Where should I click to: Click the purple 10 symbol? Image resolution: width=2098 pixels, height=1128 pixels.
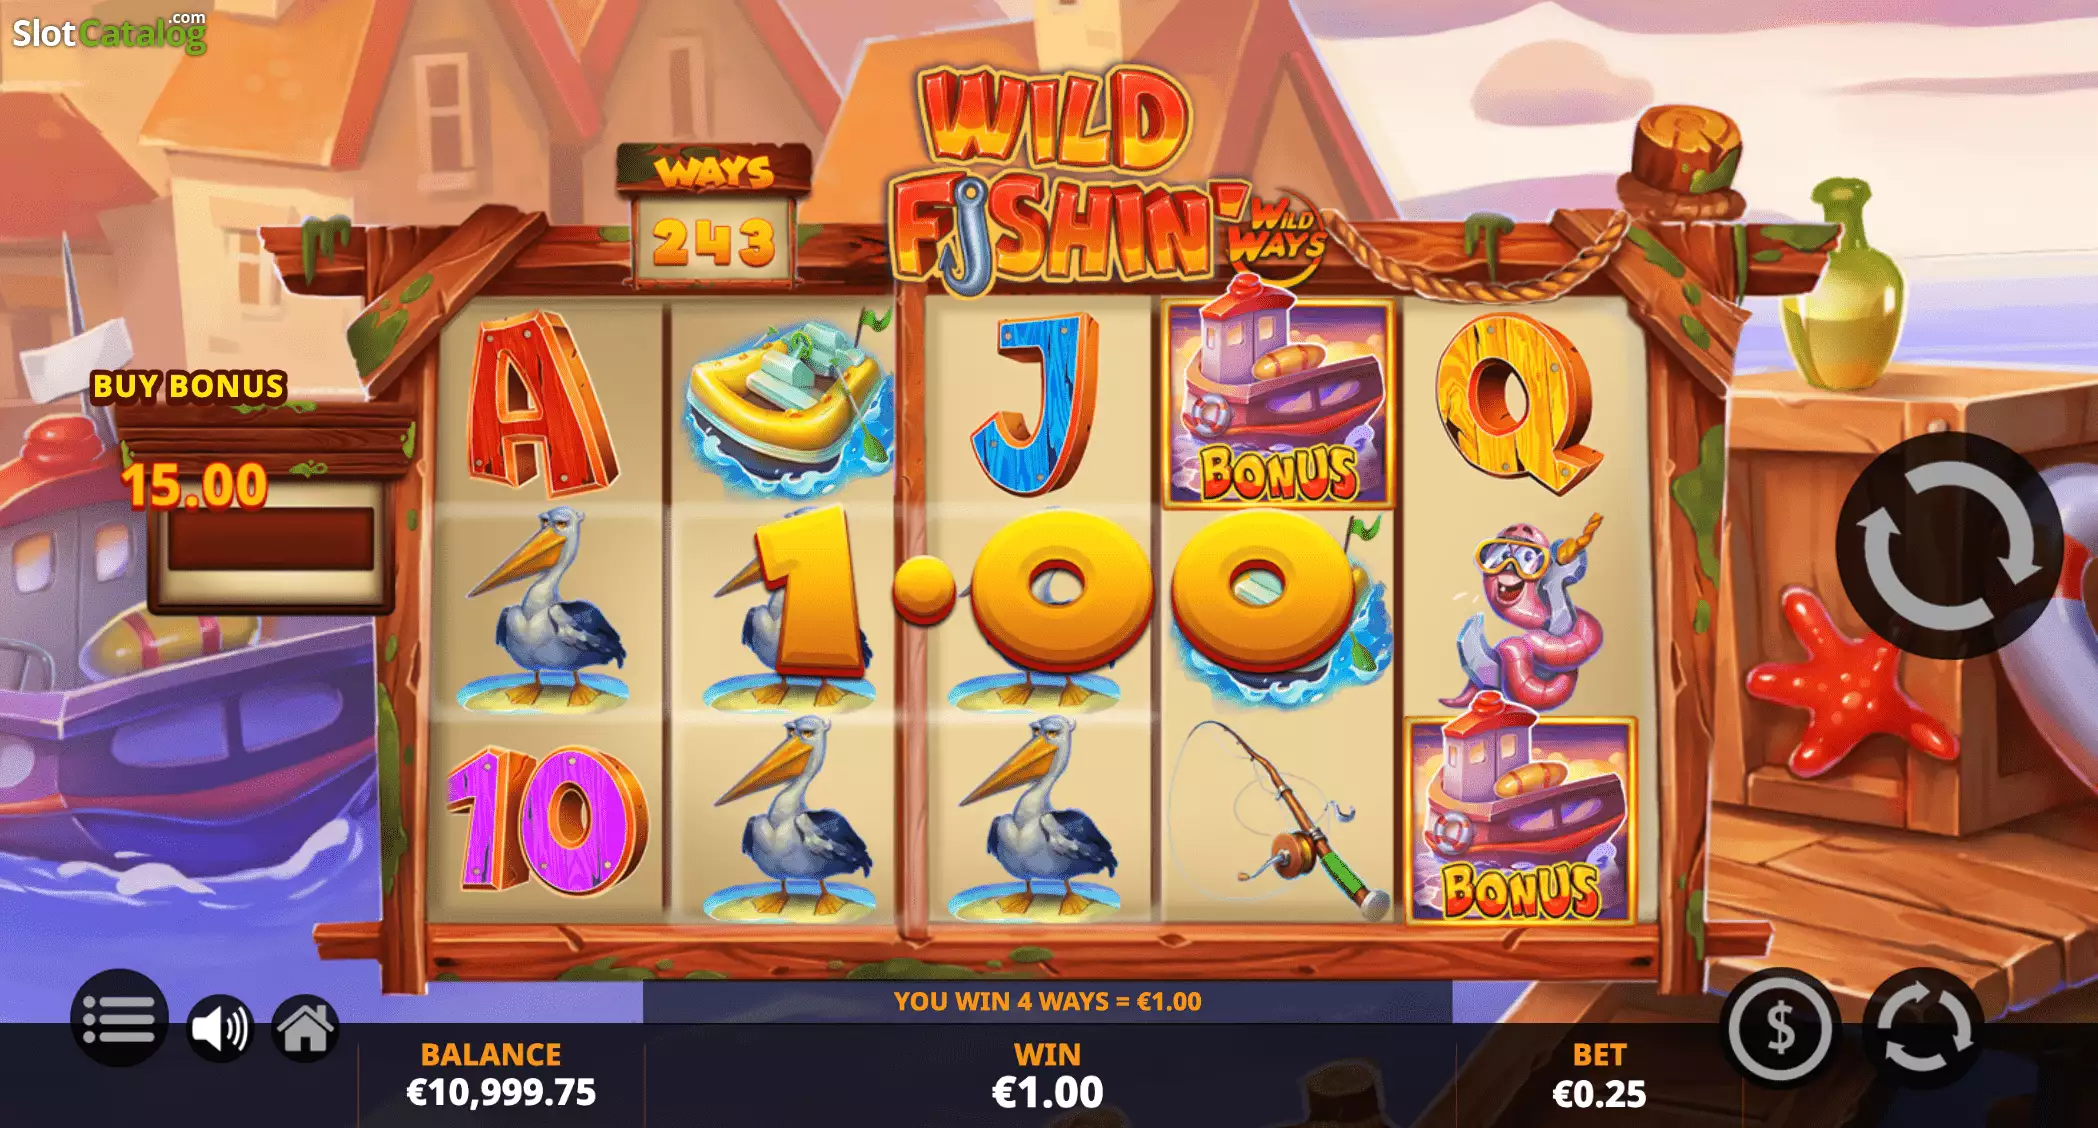point(546,820)
